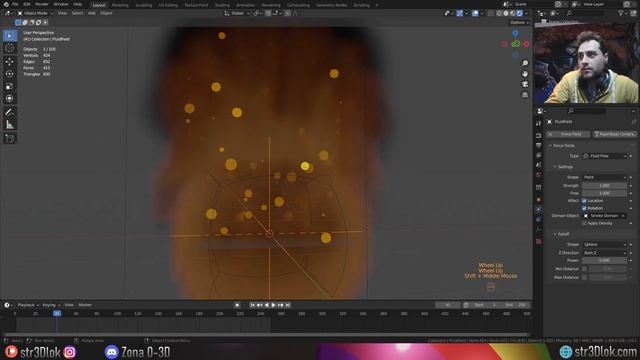Choose the Move tool

(10, 61)
